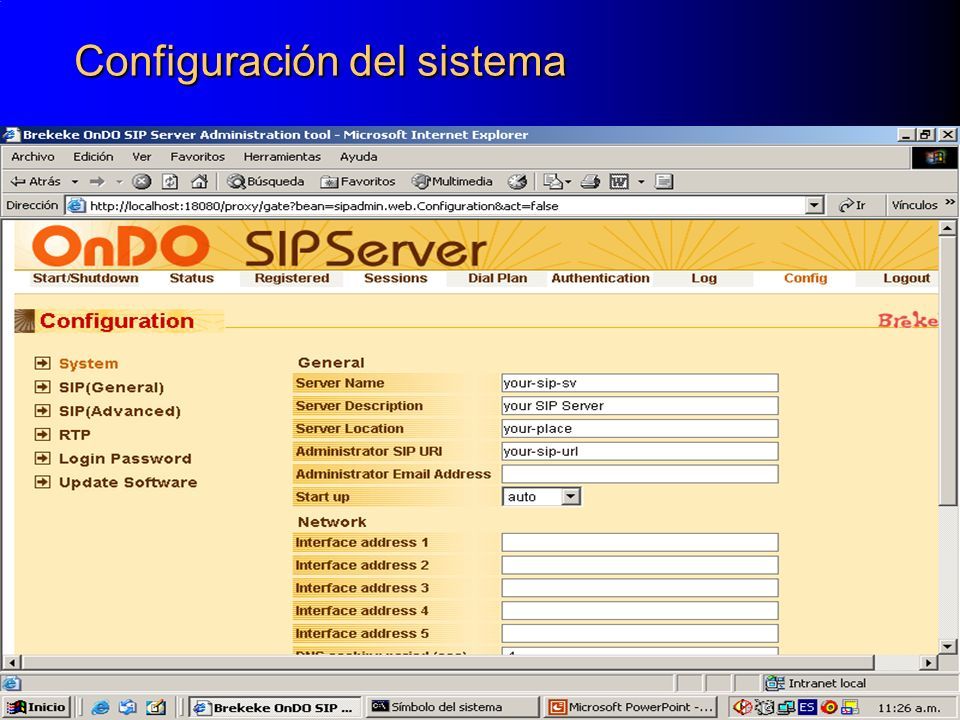This screenshot has width=960, height=720.
Task: Switch to the Sessions tab
Action: 396,278
